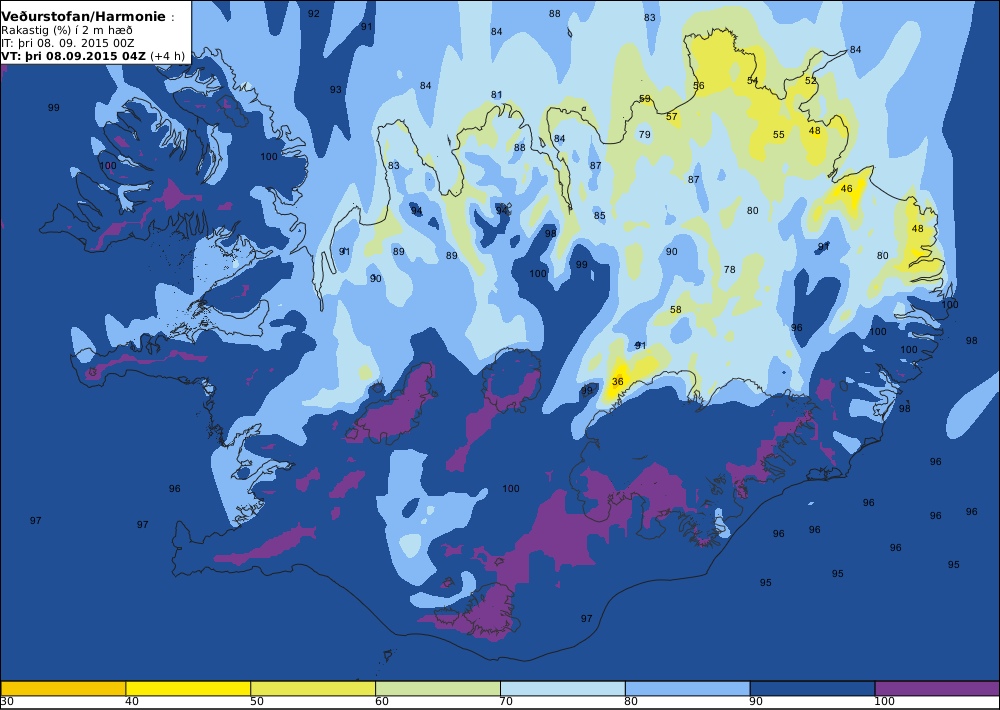Viewport: 1000px width, 710px height.
Task: Click the value 93 on the map
Action: (x=335, y=90)
